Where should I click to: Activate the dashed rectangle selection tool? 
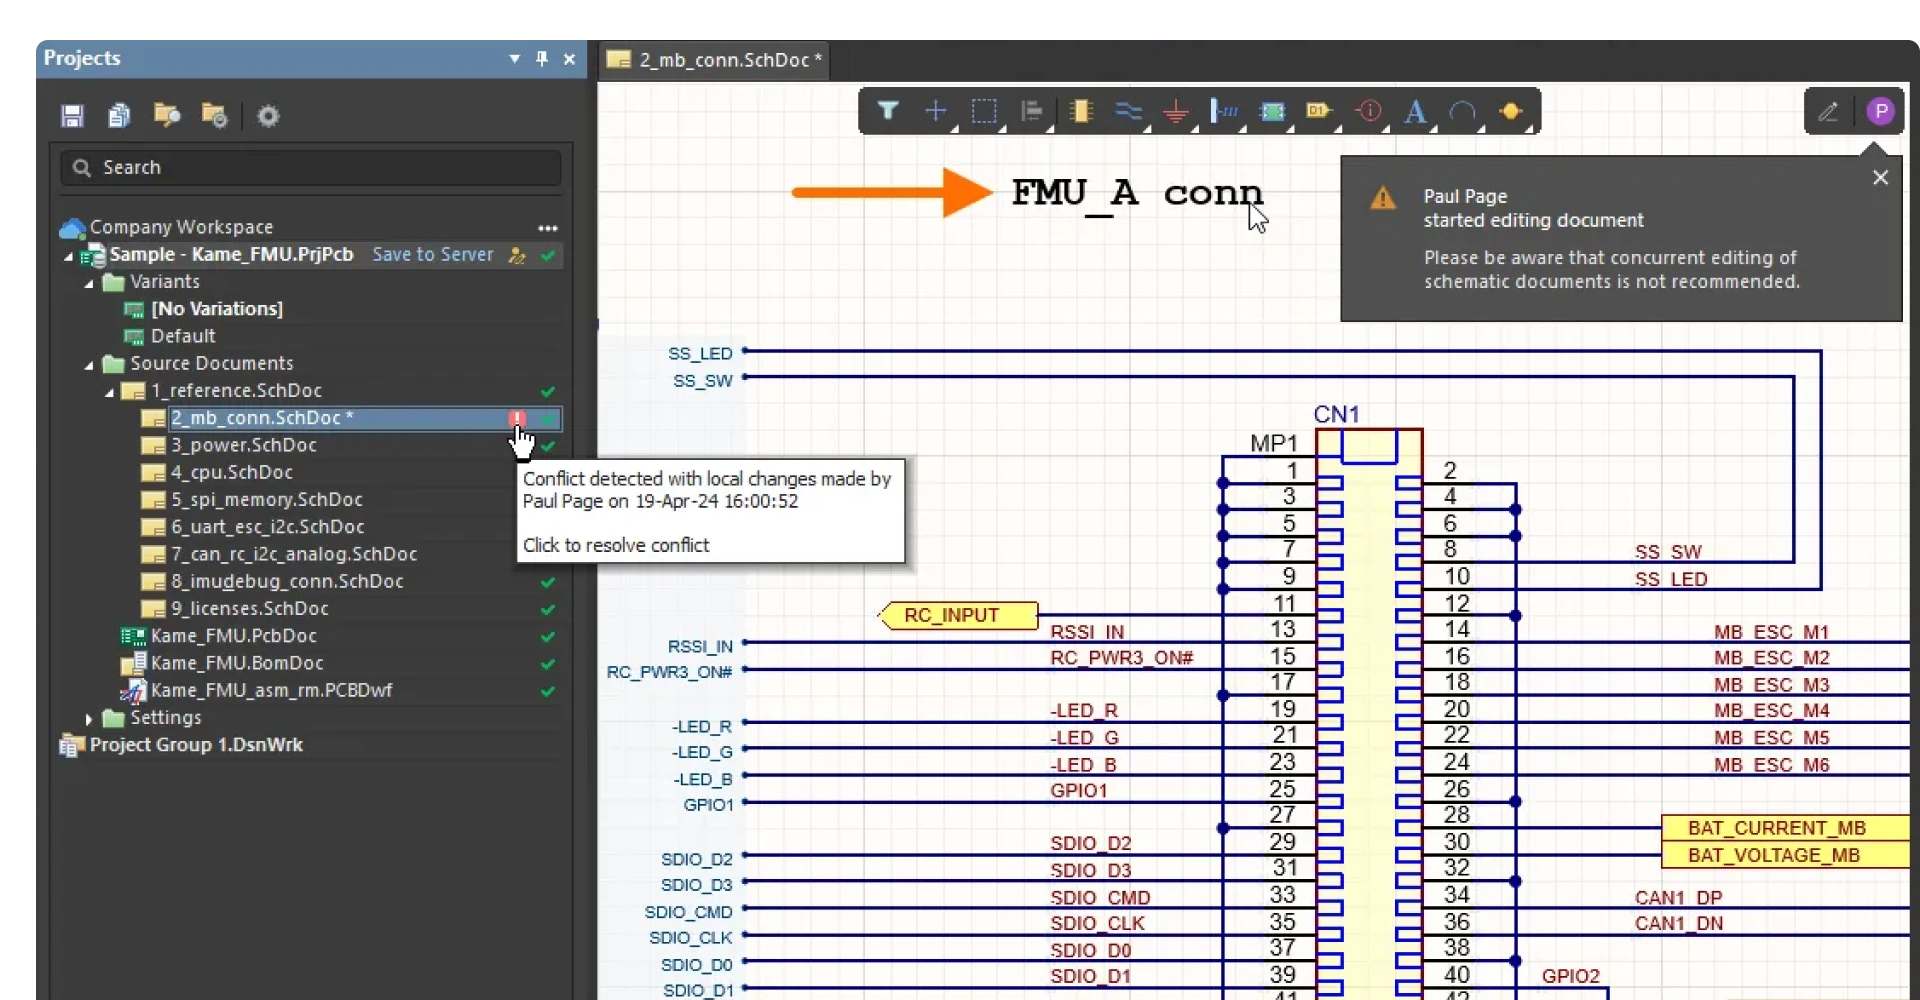(x=984, y=111)
